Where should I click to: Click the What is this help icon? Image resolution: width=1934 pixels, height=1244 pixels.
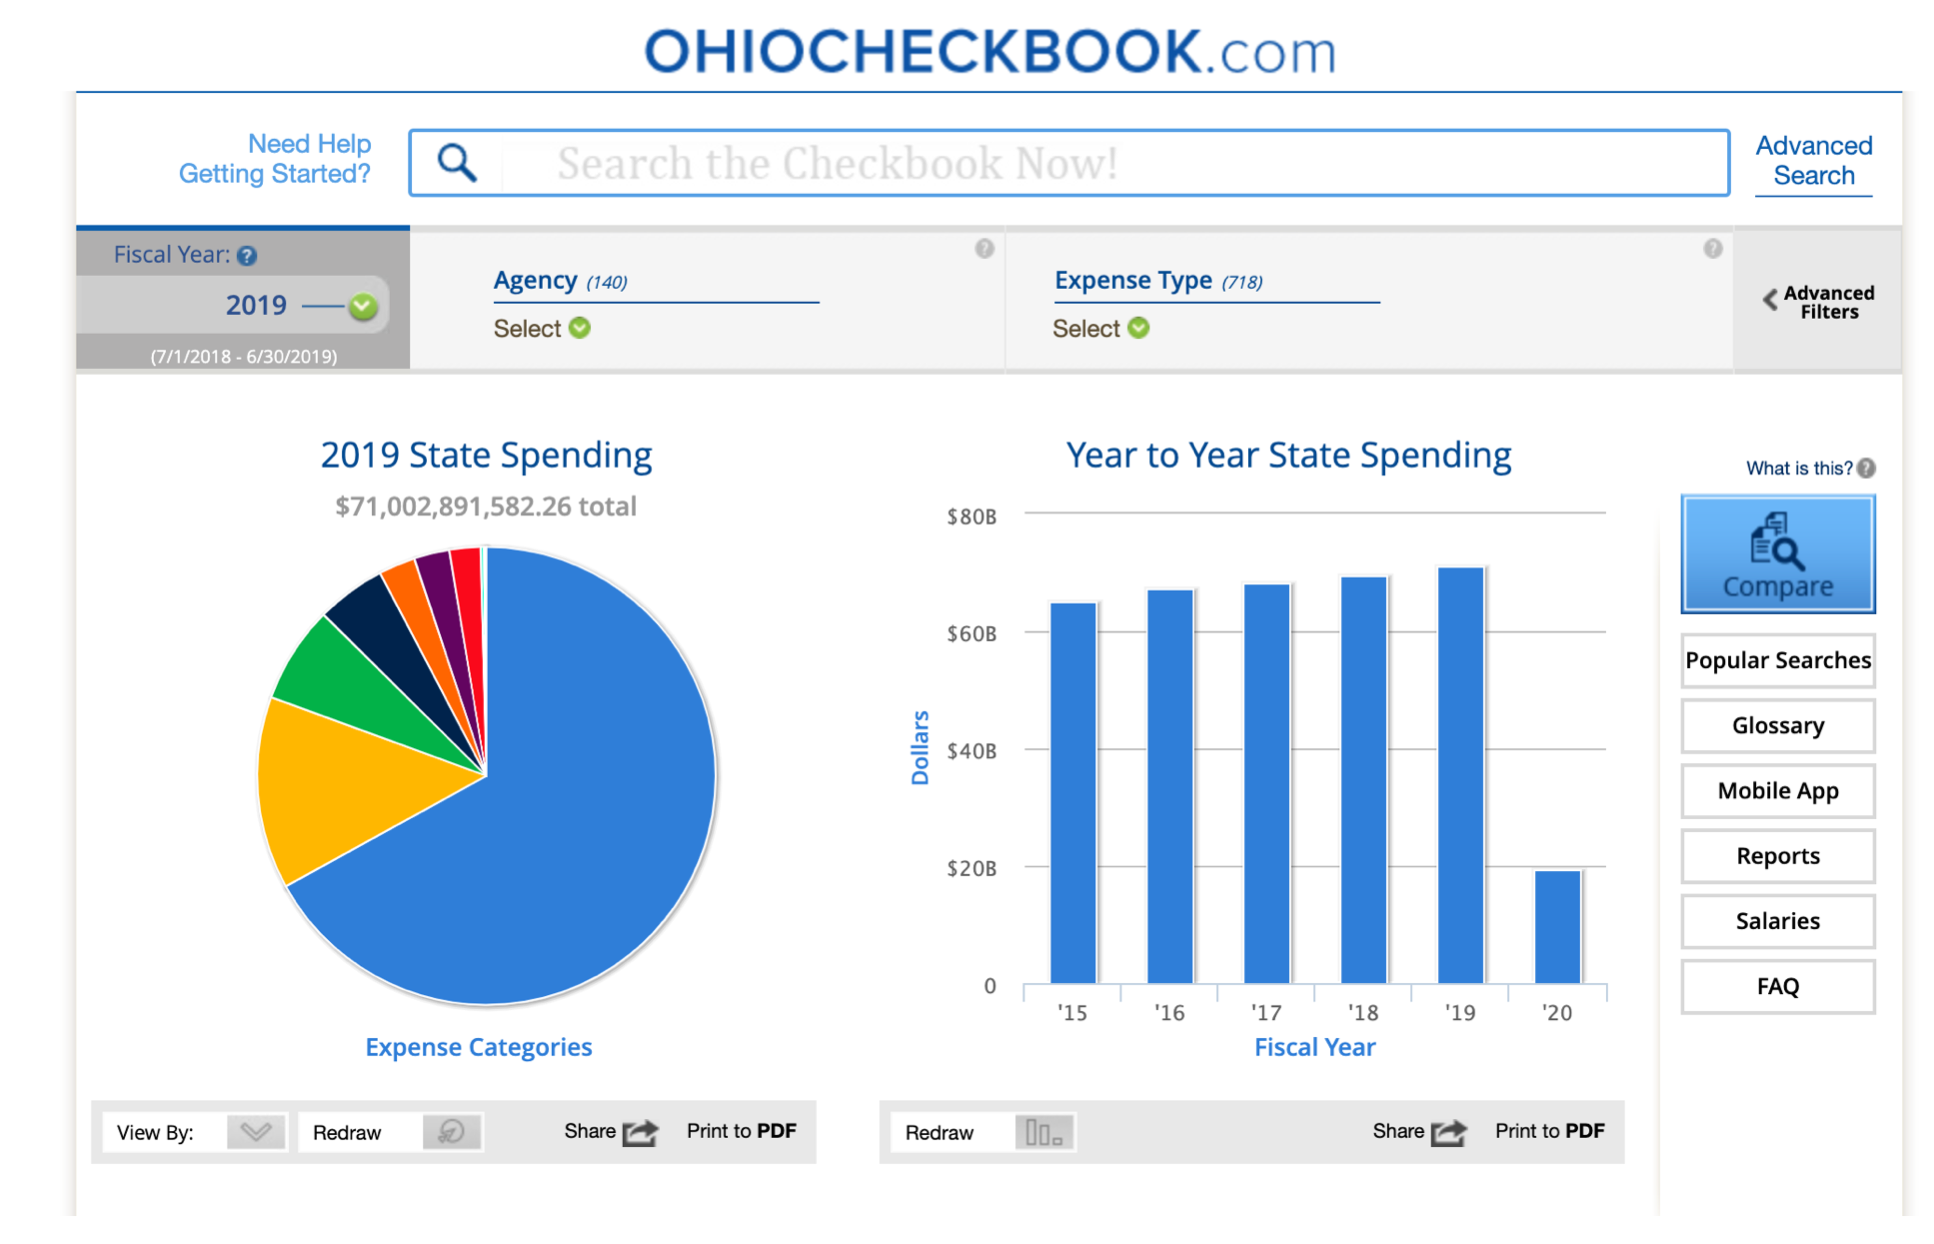[1866, 468]
